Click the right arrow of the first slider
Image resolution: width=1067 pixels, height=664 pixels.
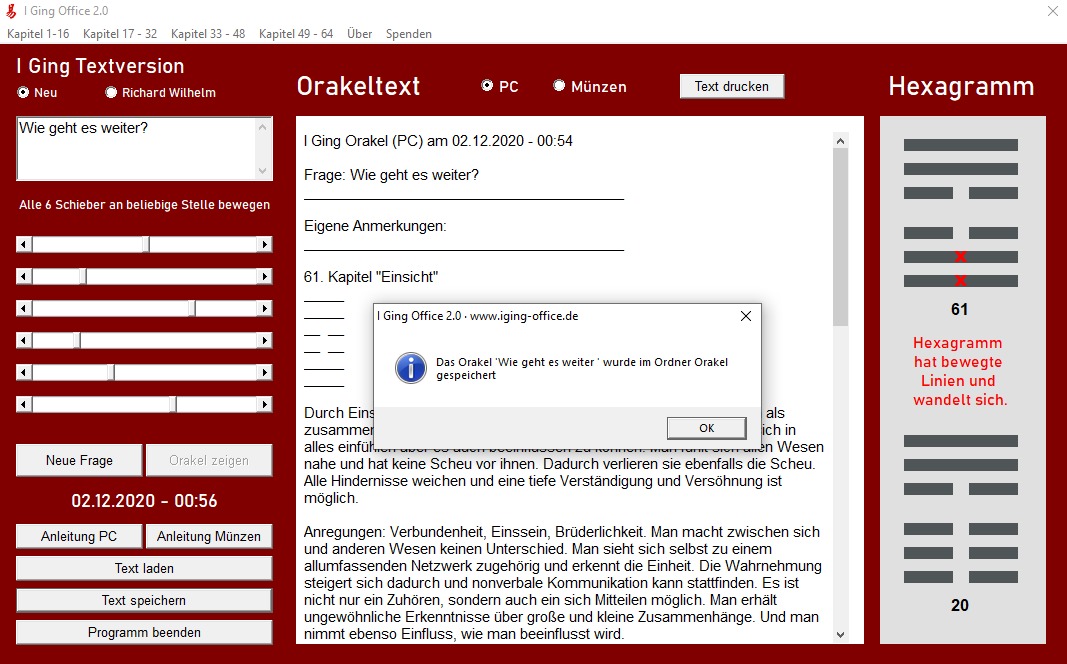pos(265,244)
